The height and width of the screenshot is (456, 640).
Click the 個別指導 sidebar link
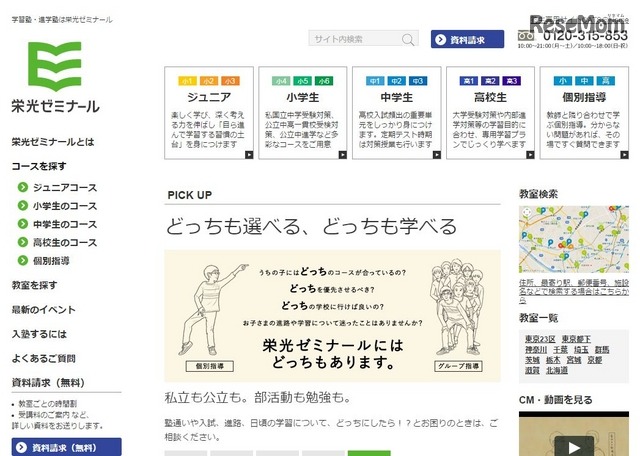51,261
